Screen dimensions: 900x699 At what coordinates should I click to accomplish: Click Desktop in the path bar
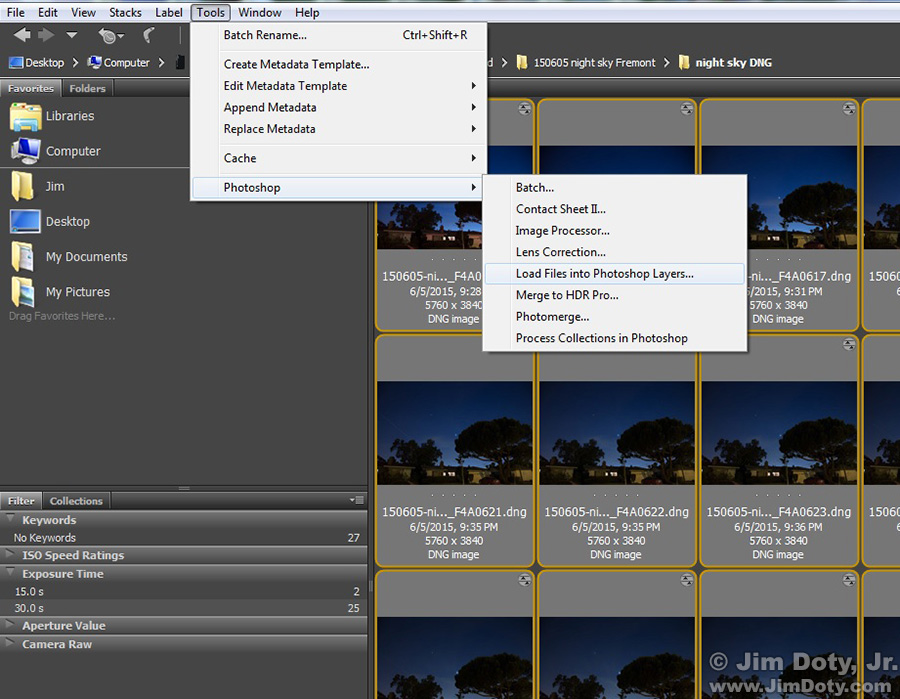pos(37,63)
